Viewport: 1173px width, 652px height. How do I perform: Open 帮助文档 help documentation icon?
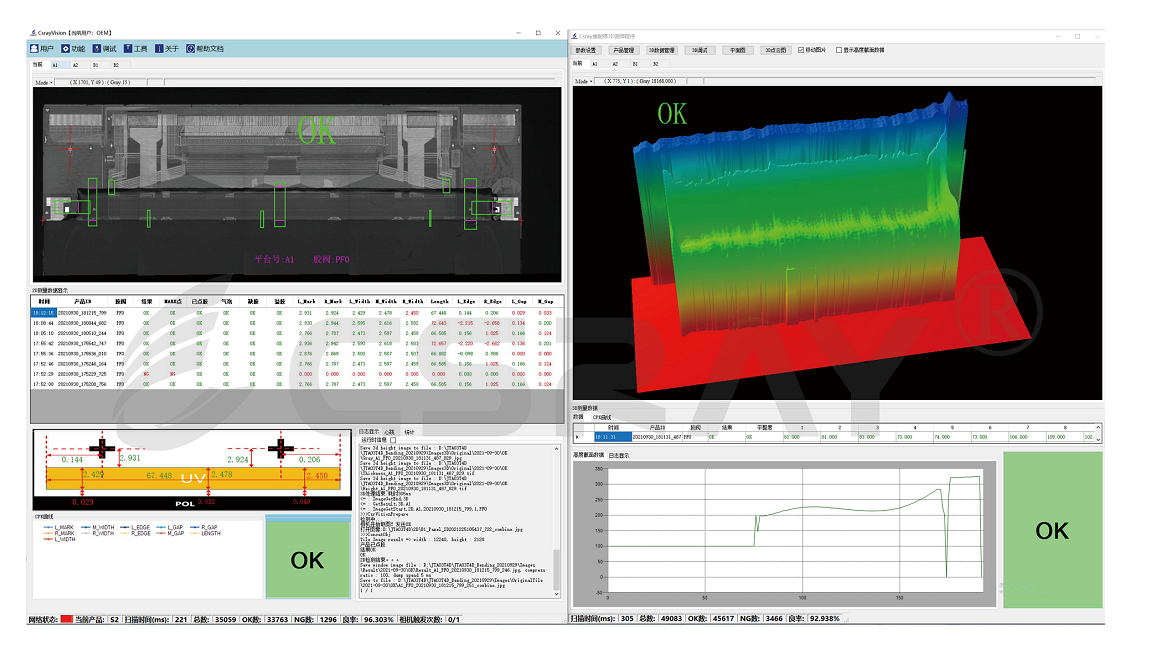click(191, 48)
